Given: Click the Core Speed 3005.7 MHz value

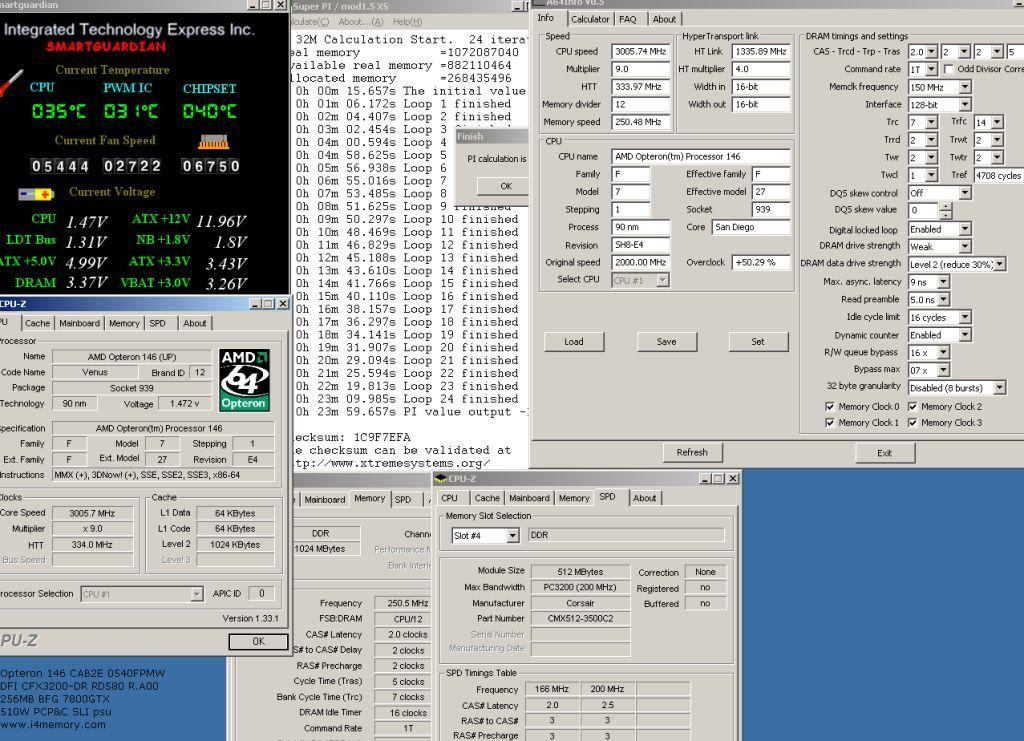Looking at the screenshot, I should (92, 514).
